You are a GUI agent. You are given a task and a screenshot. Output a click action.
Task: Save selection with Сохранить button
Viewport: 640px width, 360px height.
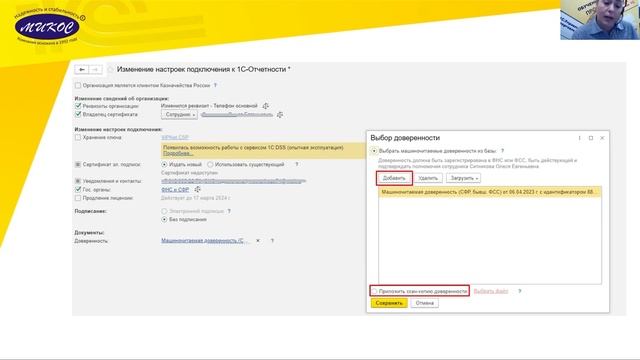(389, 303)
